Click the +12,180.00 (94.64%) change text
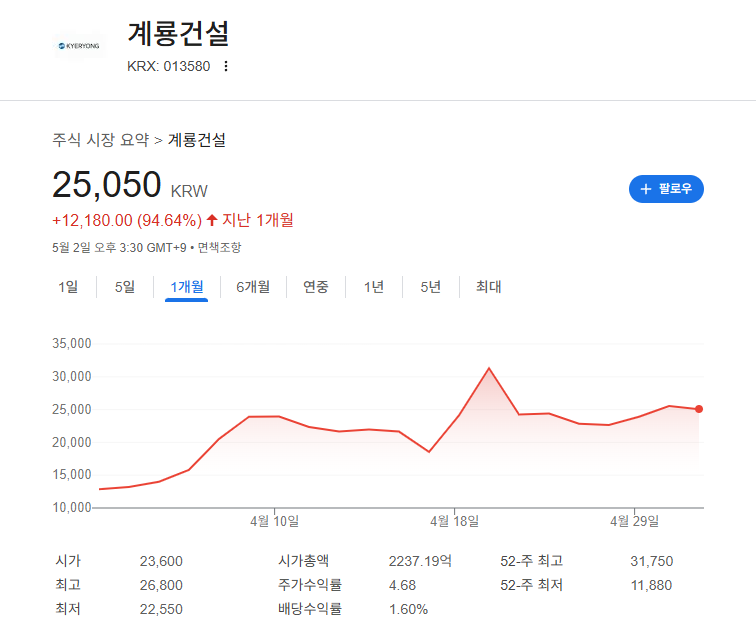Screen dimensions: 756x625 (127, 220)
